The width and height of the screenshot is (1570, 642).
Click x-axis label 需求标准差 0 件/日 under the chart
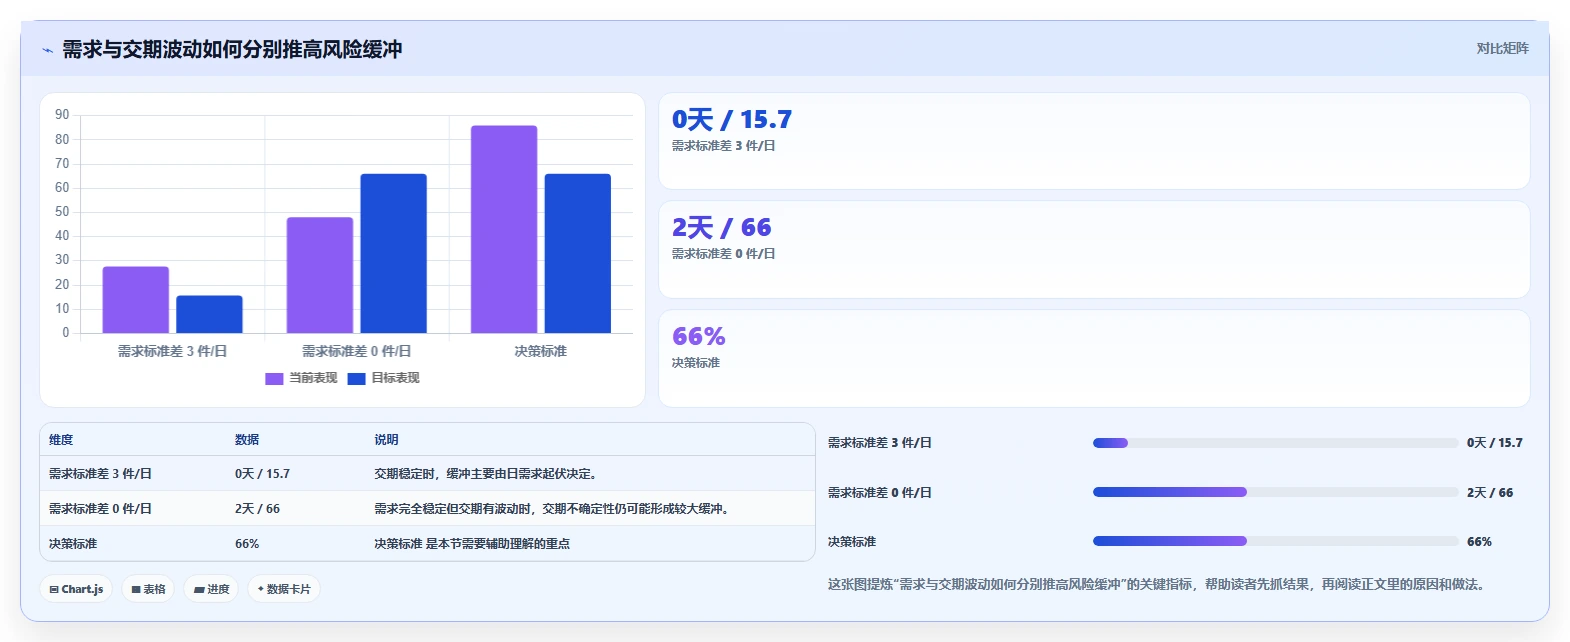(357, 352)
